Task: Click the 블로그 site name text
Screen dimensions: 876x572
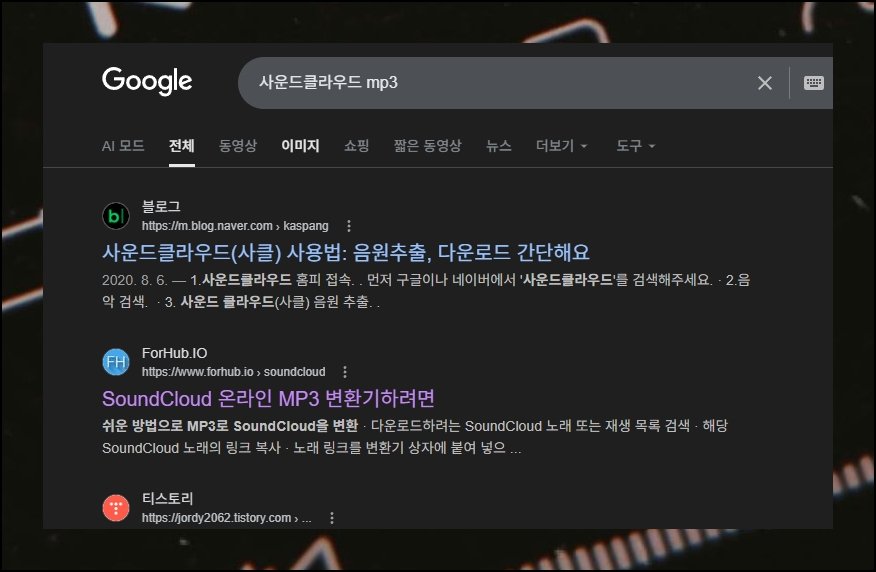Action: click(x=161, y=207)
